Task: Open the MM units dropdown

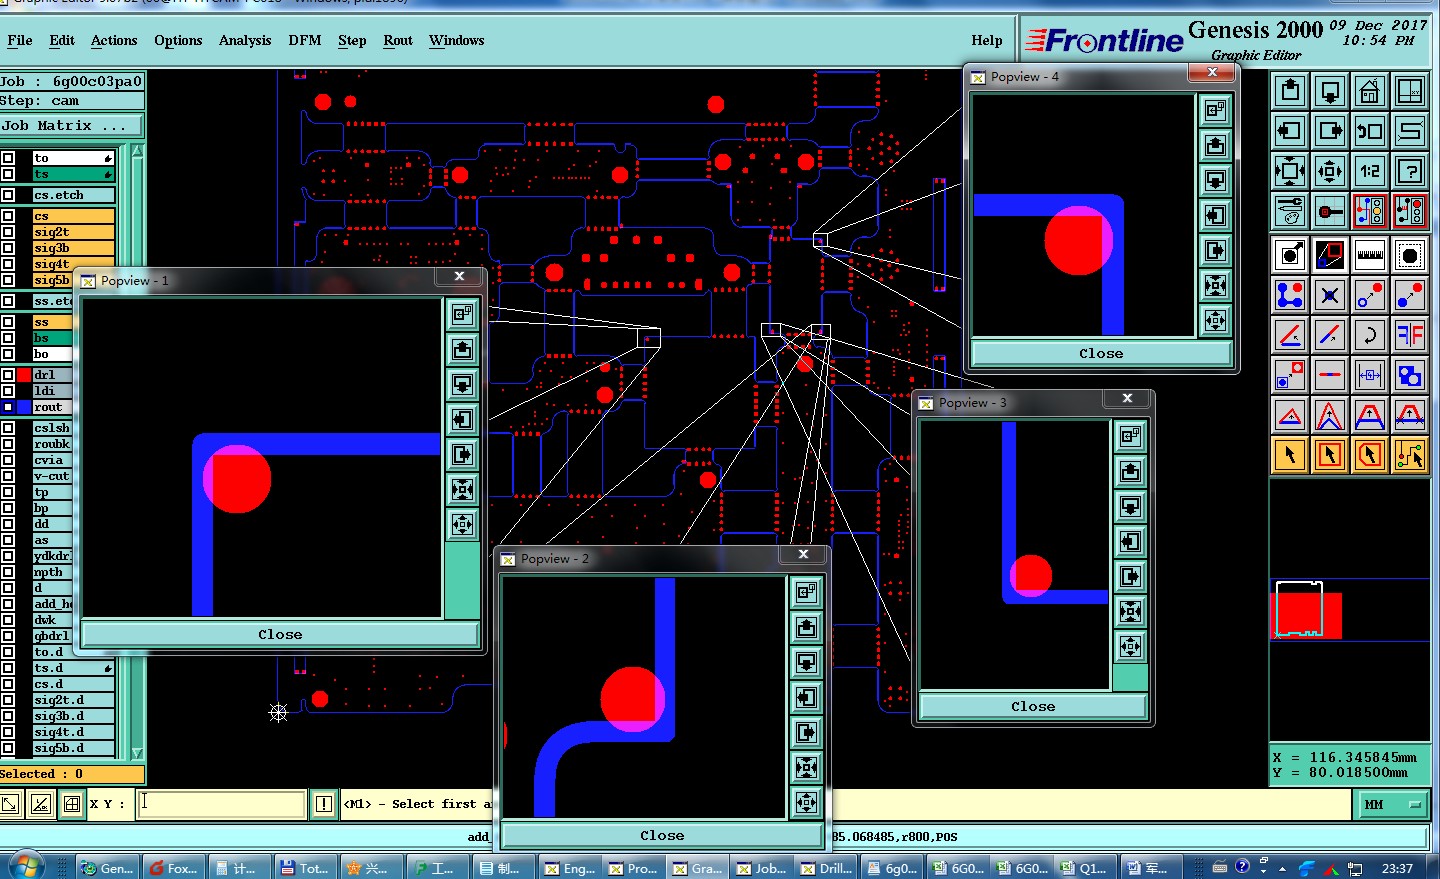Action: pos(1393,804)
